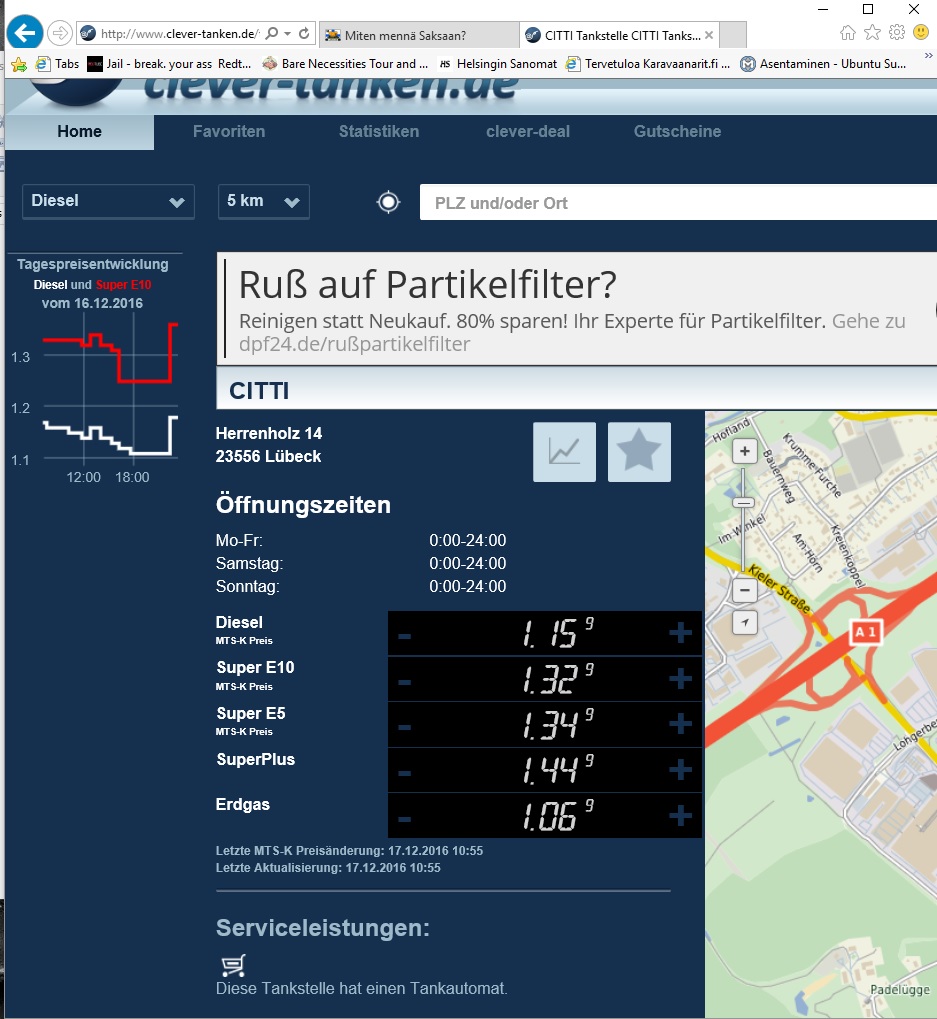The image size is (937, 1019).
Task: Close the CITTI Tankstelle browser tab
Action: [x=709, y=35]
